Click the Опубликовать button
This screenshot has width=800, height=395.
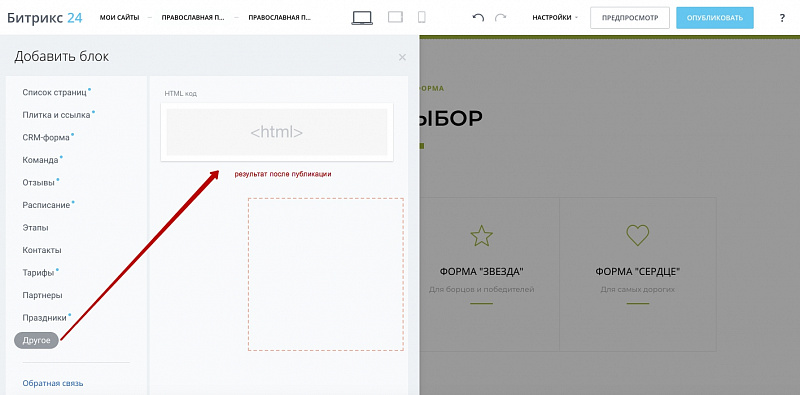point(715,18)
